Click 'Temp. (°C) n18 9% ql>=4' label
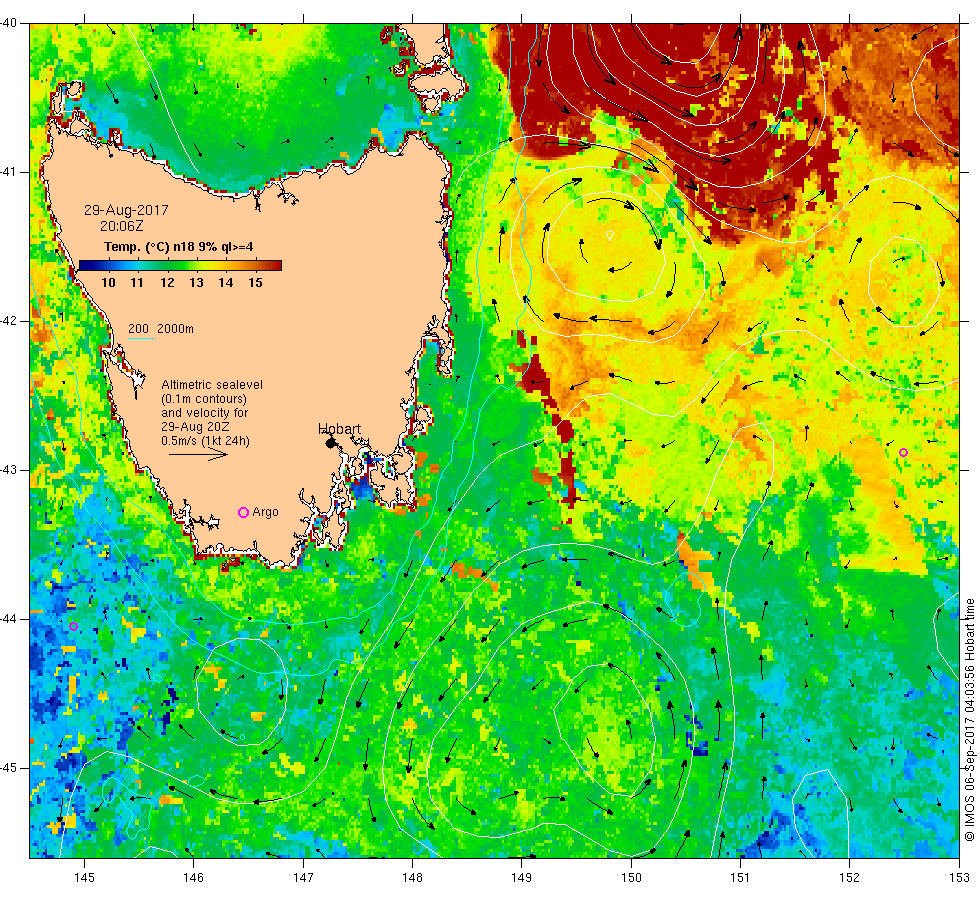Screen dimensions: 980x900 click(178, 247)
